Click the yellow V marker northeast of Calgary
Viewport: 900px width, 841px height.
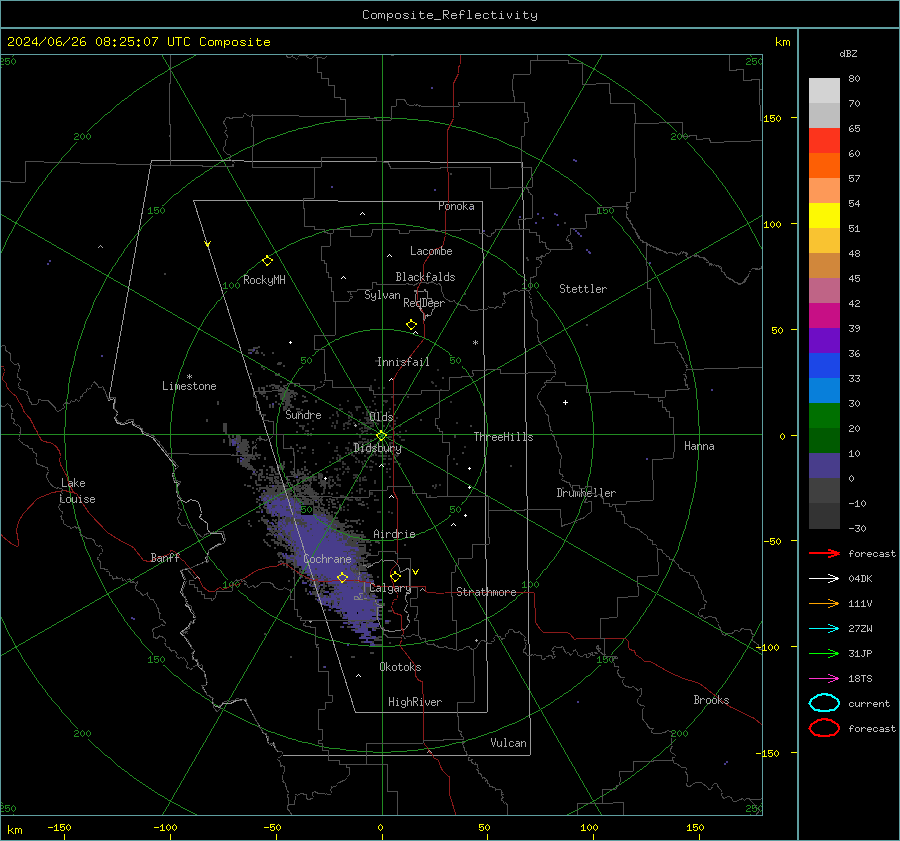(x=416, y=572)
